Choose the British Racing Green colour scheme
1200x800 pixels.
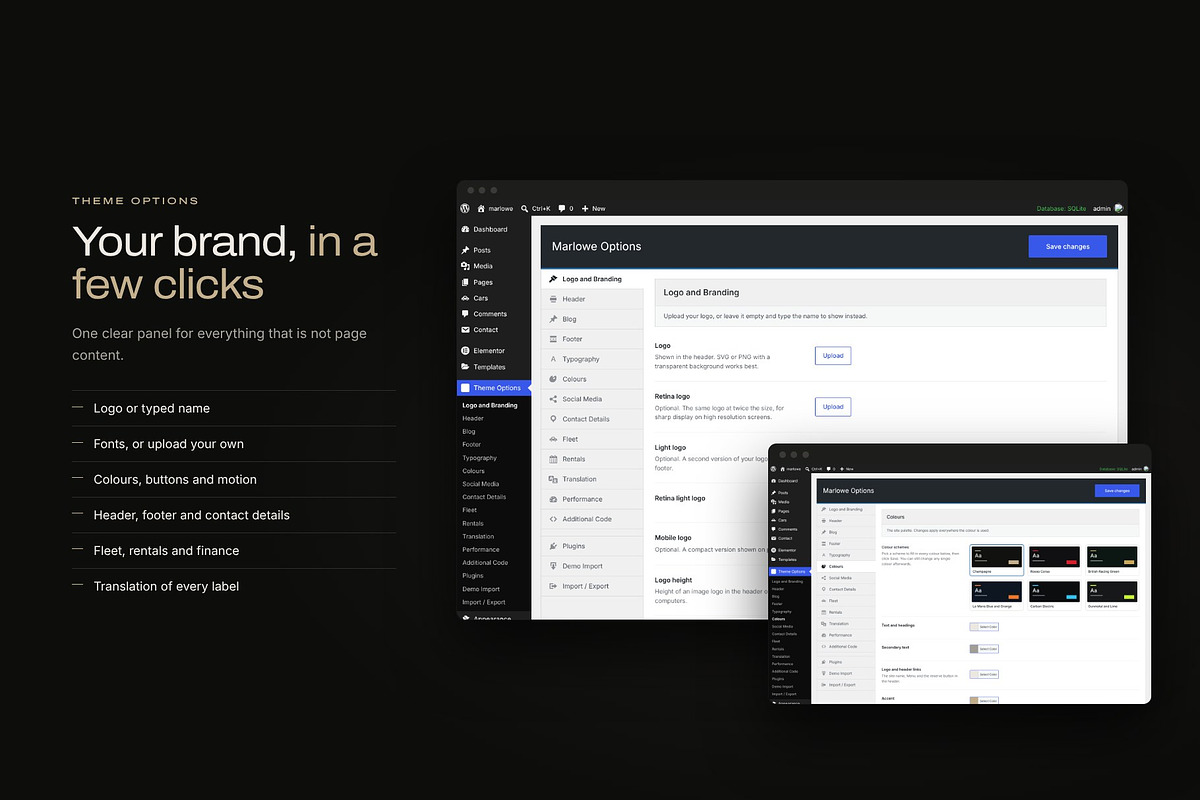pyautogui.click(x=1112, y=560)
